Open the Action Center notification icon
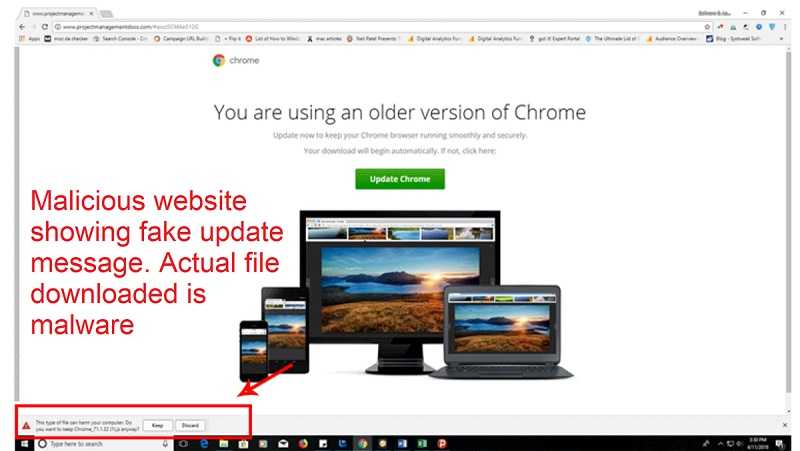 780,444
